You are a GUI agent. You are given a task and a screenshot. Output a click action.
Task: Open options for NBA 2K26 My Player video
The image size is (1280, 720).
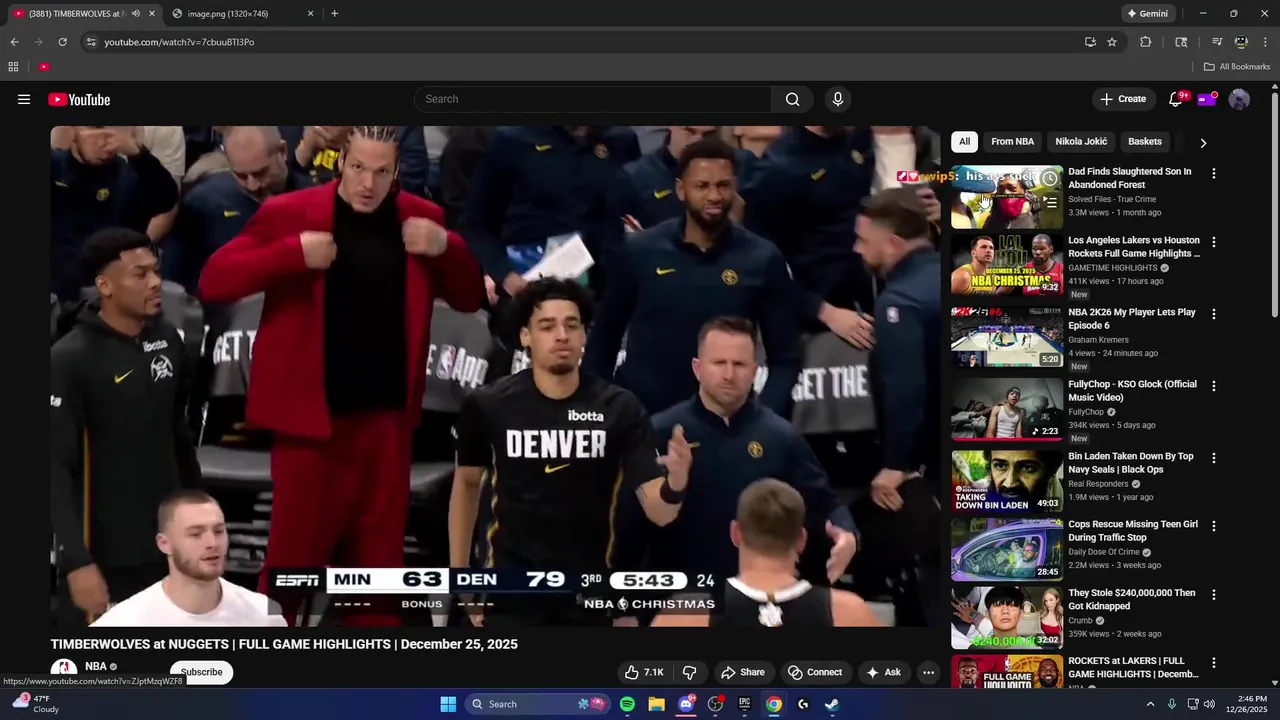[1214, 314]
